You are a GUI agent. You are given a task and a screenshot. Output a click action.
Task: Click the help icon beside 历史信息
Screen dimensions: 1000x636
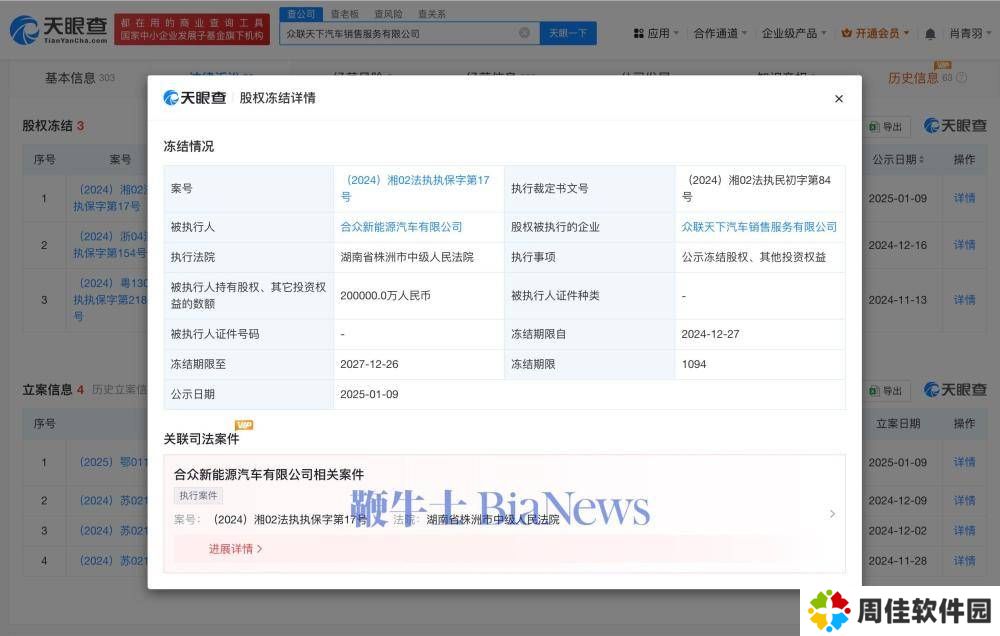click(962, 78)
